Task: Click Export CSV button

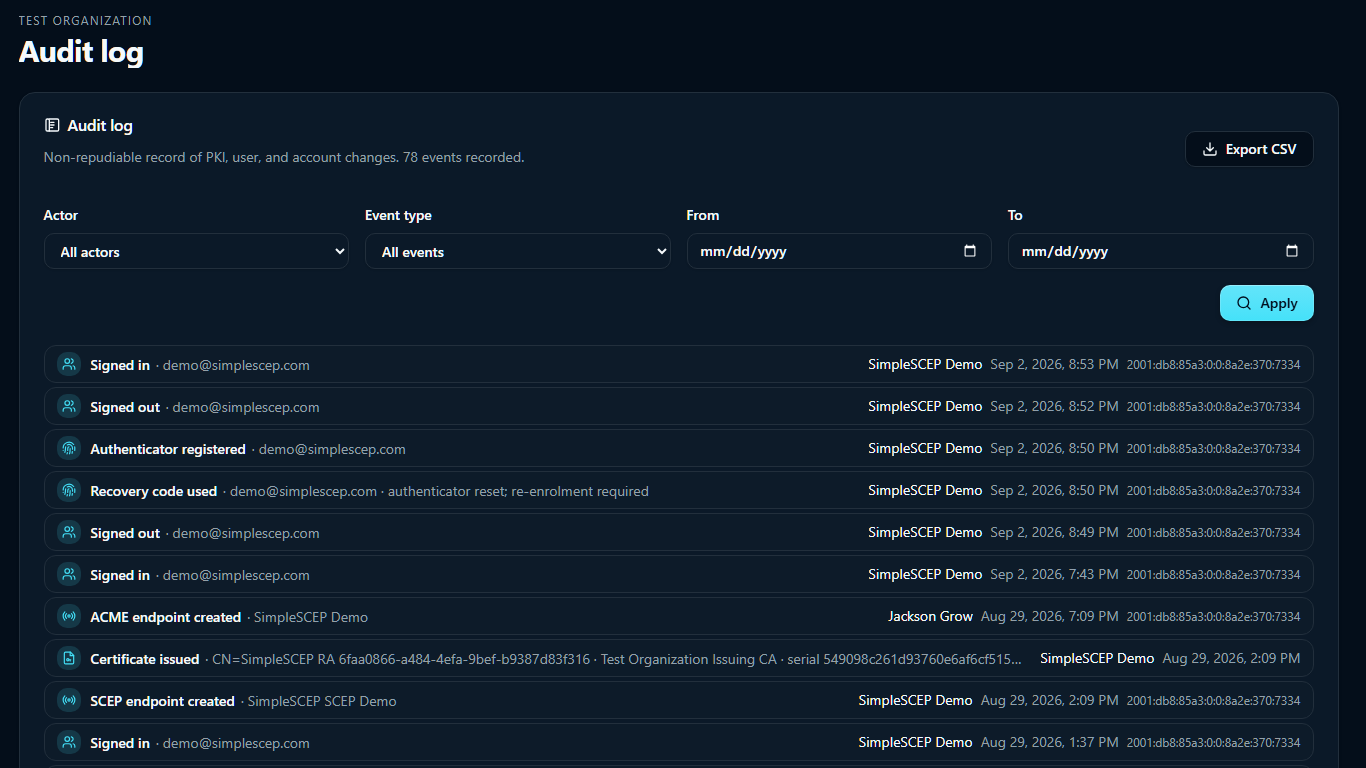Action: coord(1249,149)
